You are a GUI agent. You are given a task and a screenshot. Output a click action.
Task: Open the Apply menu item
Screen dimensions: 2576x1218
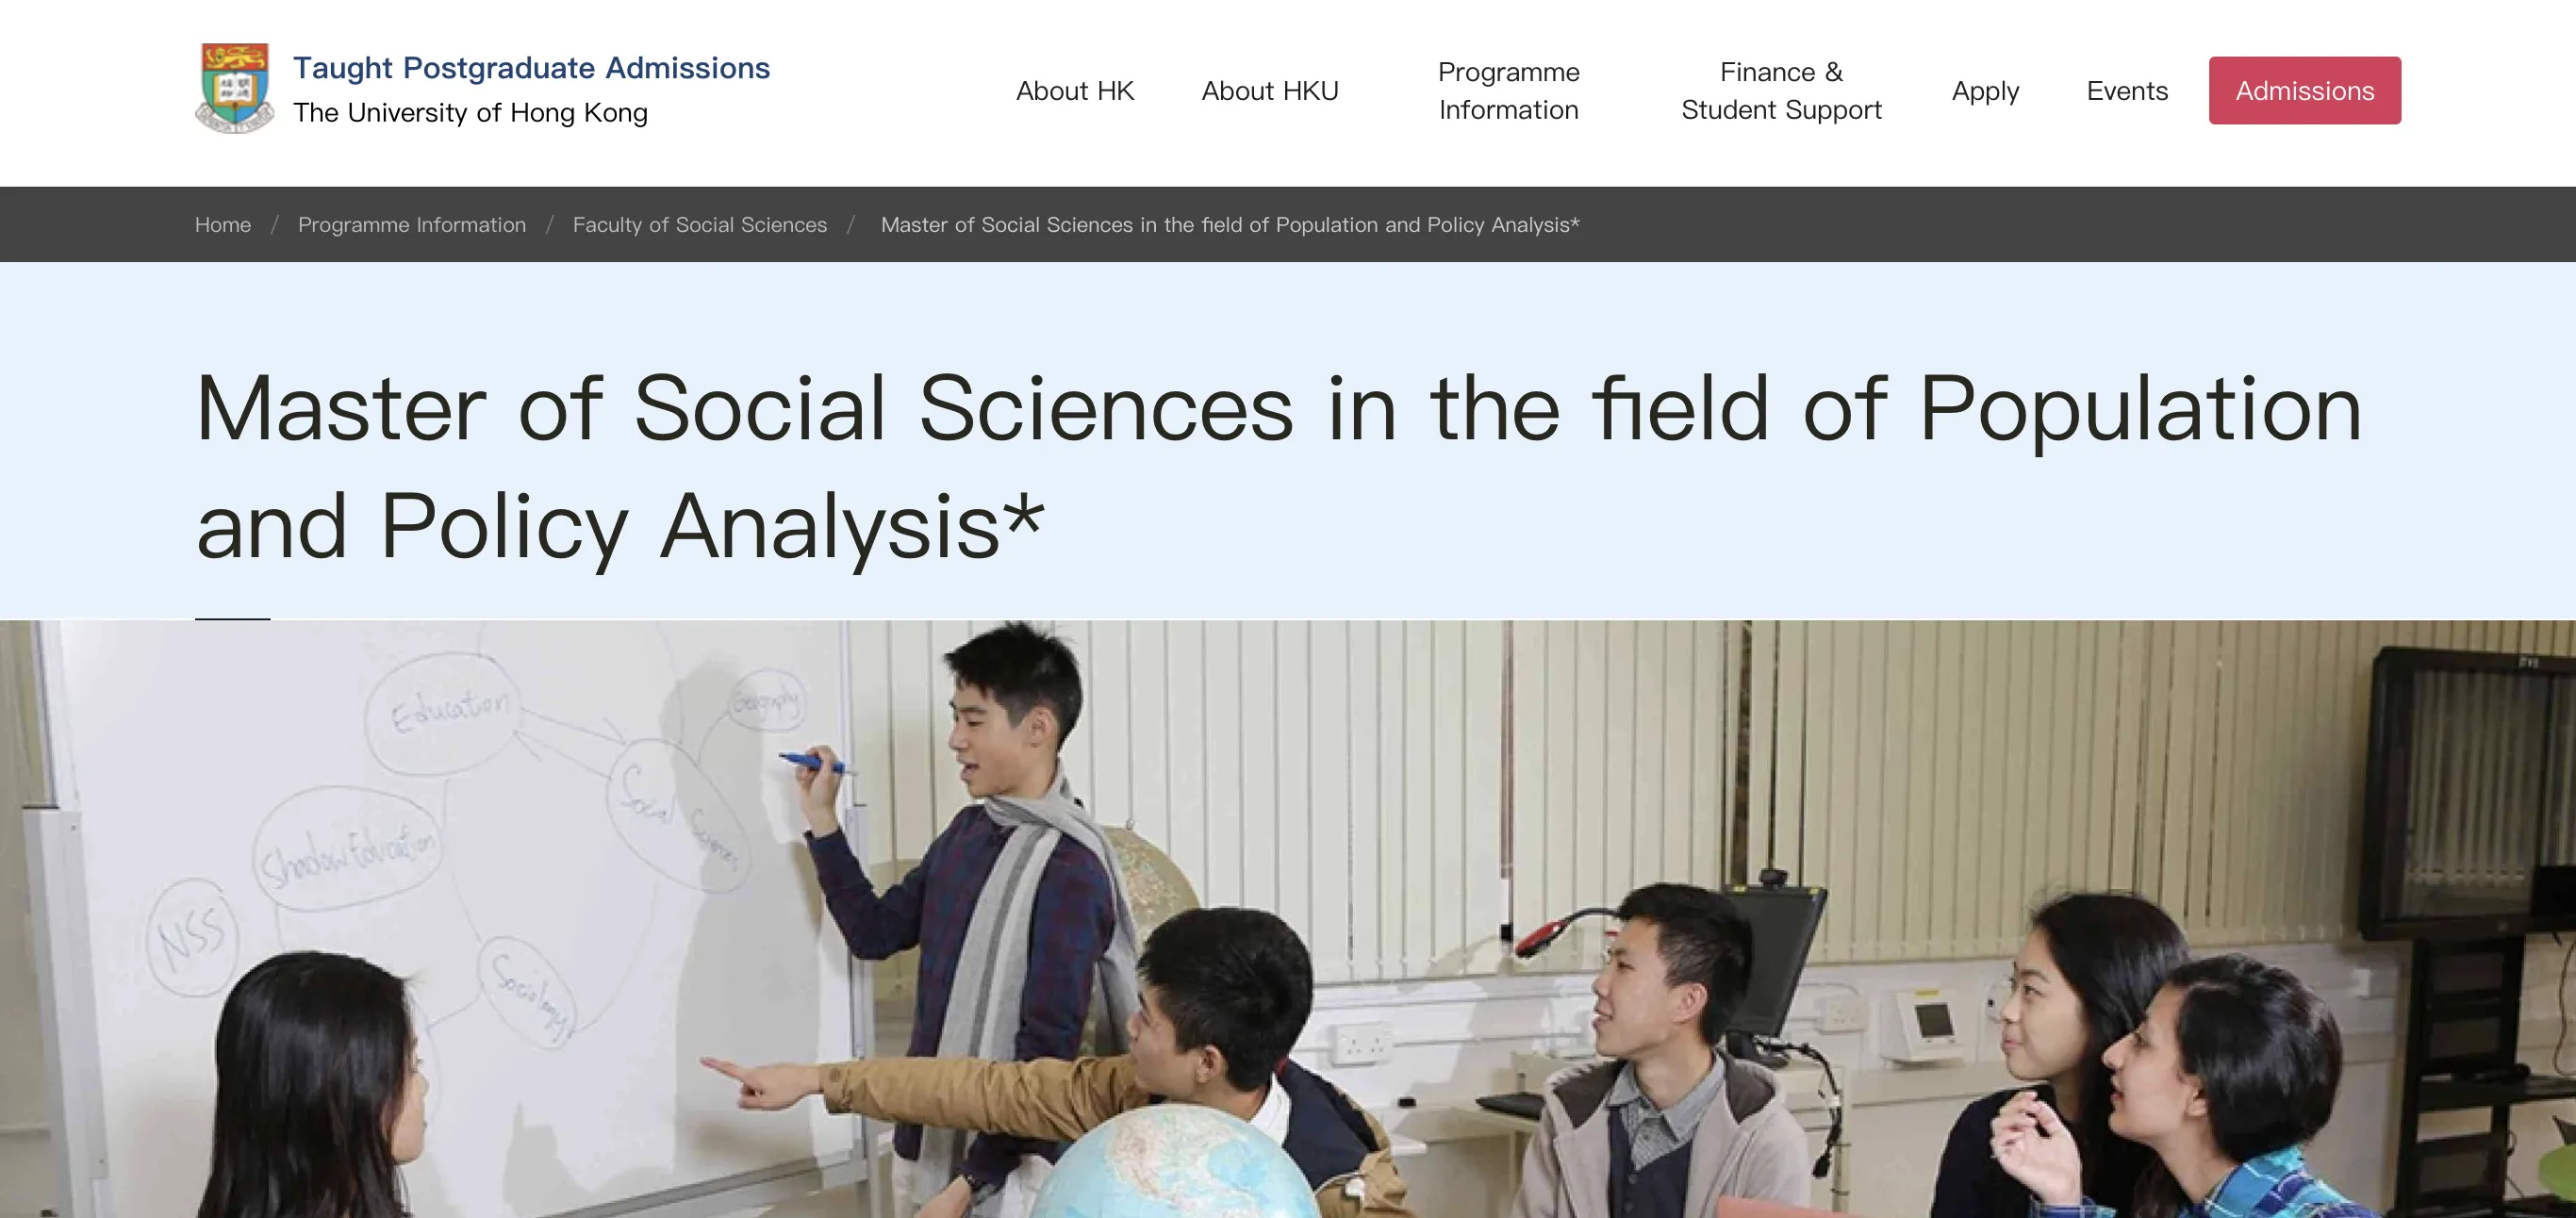[x=1985, y=91]
